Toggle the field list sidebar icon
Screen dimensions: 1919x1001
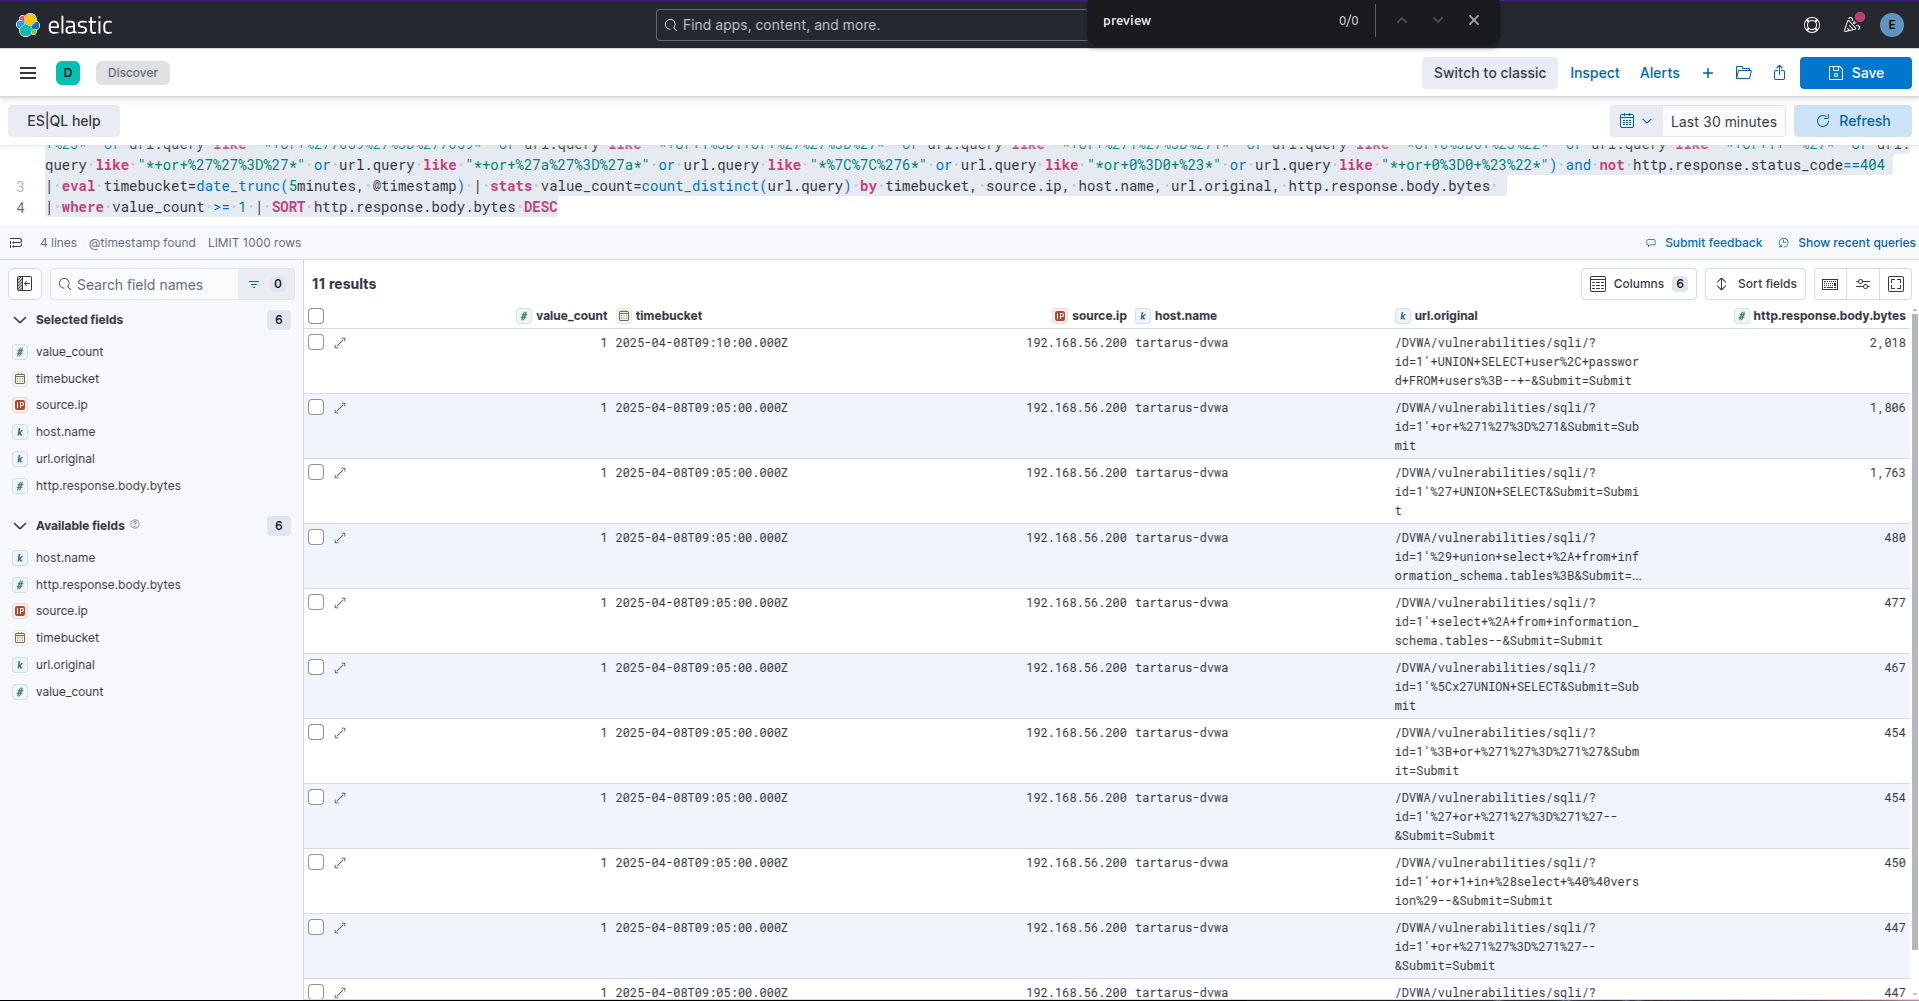[25, 284]
